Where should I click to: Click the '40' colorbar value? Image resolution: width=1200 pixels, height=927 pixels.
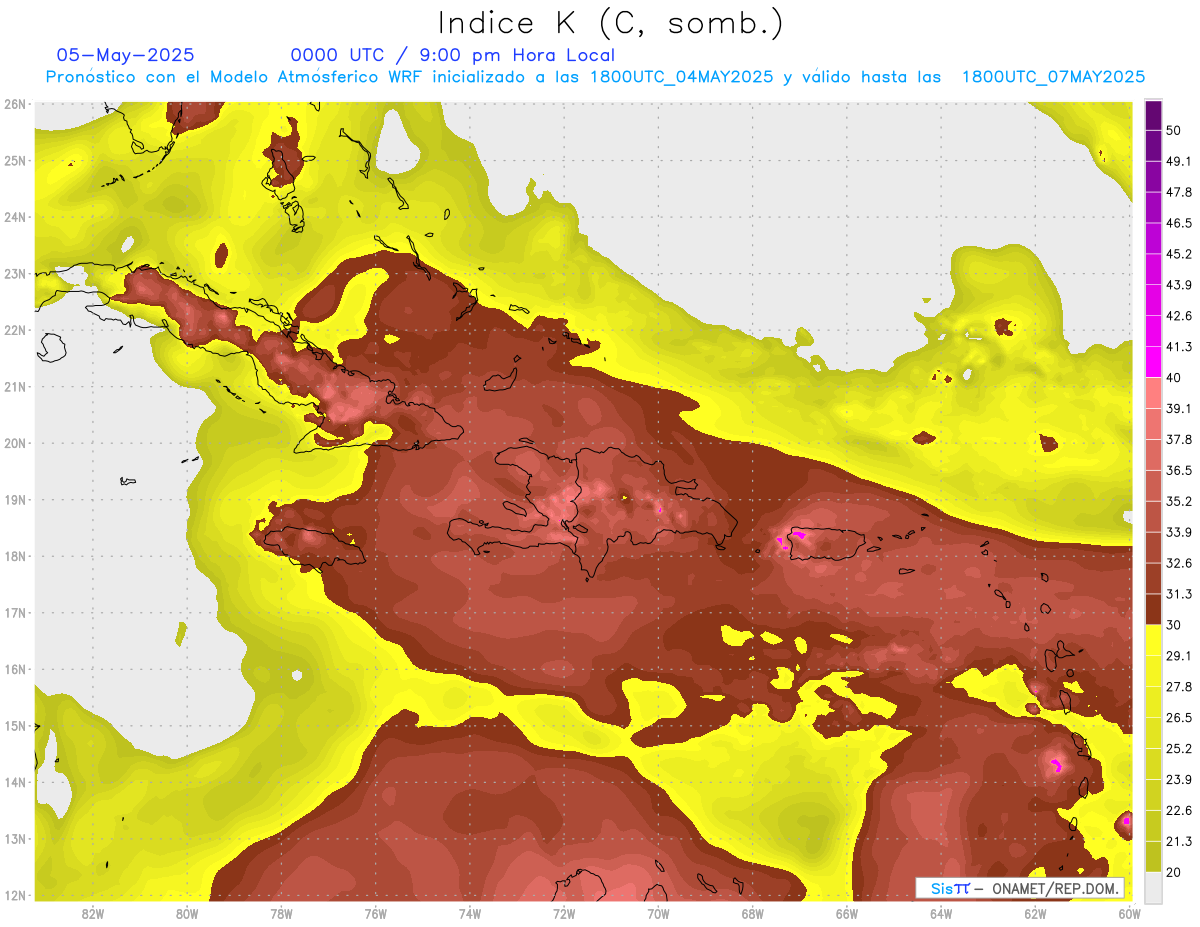click(1175, 377)
